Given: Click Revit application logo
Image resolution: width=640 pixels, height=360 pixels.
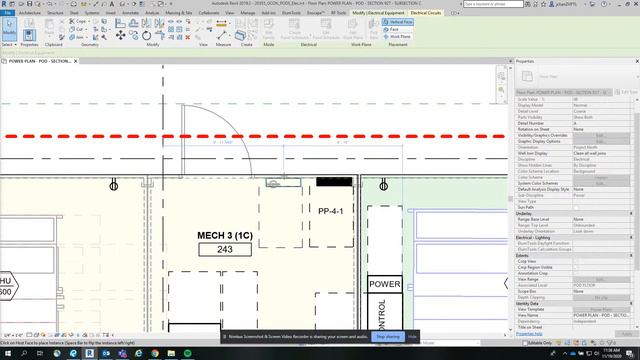Looking at the screenshot, I should pyautogui.click(x=4, y=4).
